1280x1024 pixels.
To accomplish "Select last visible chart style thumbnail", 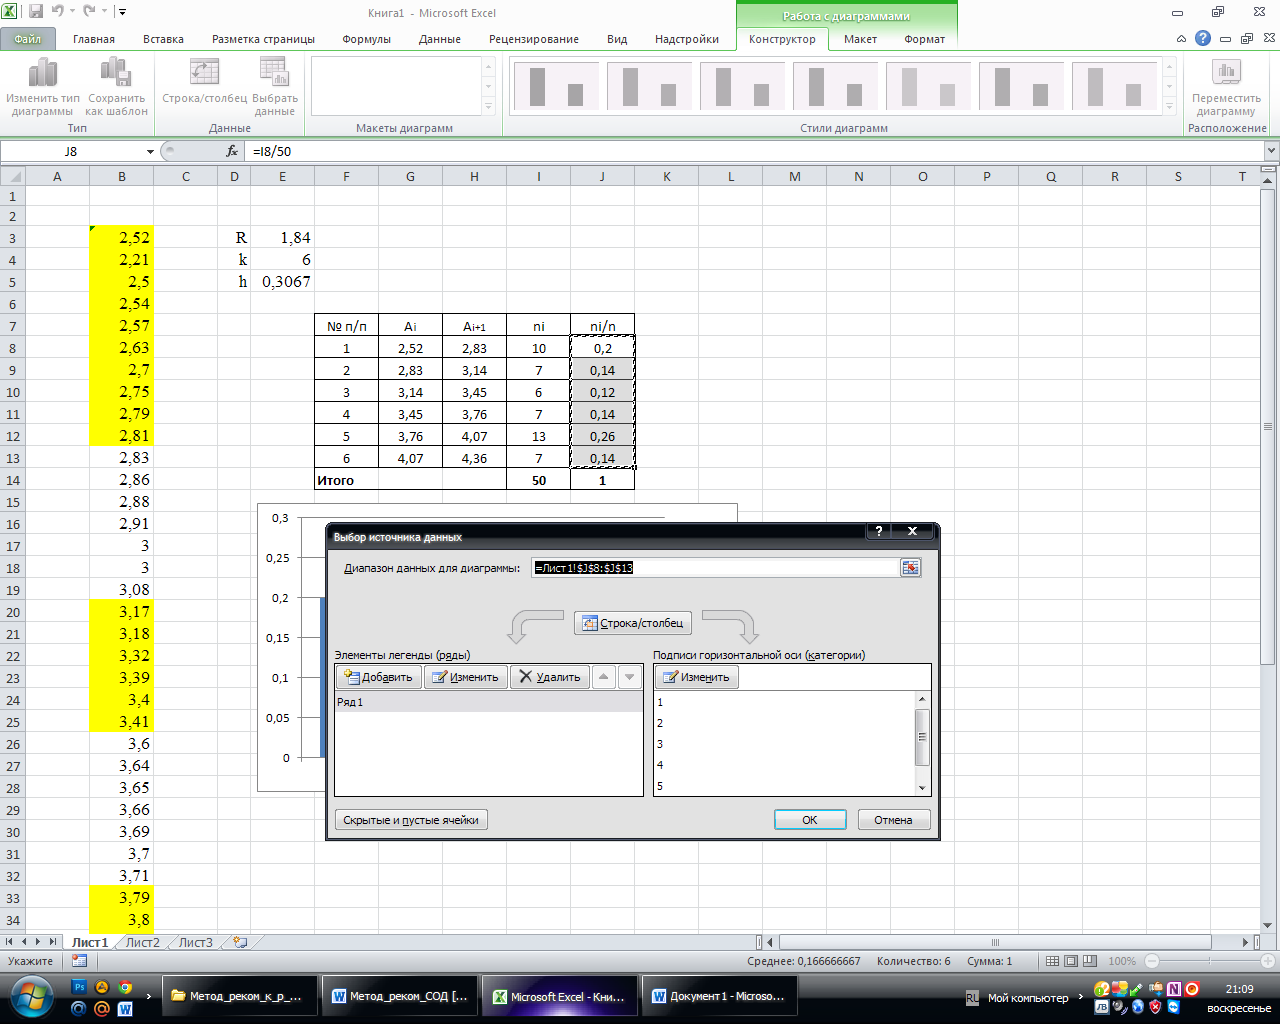I will [1114, 86].
